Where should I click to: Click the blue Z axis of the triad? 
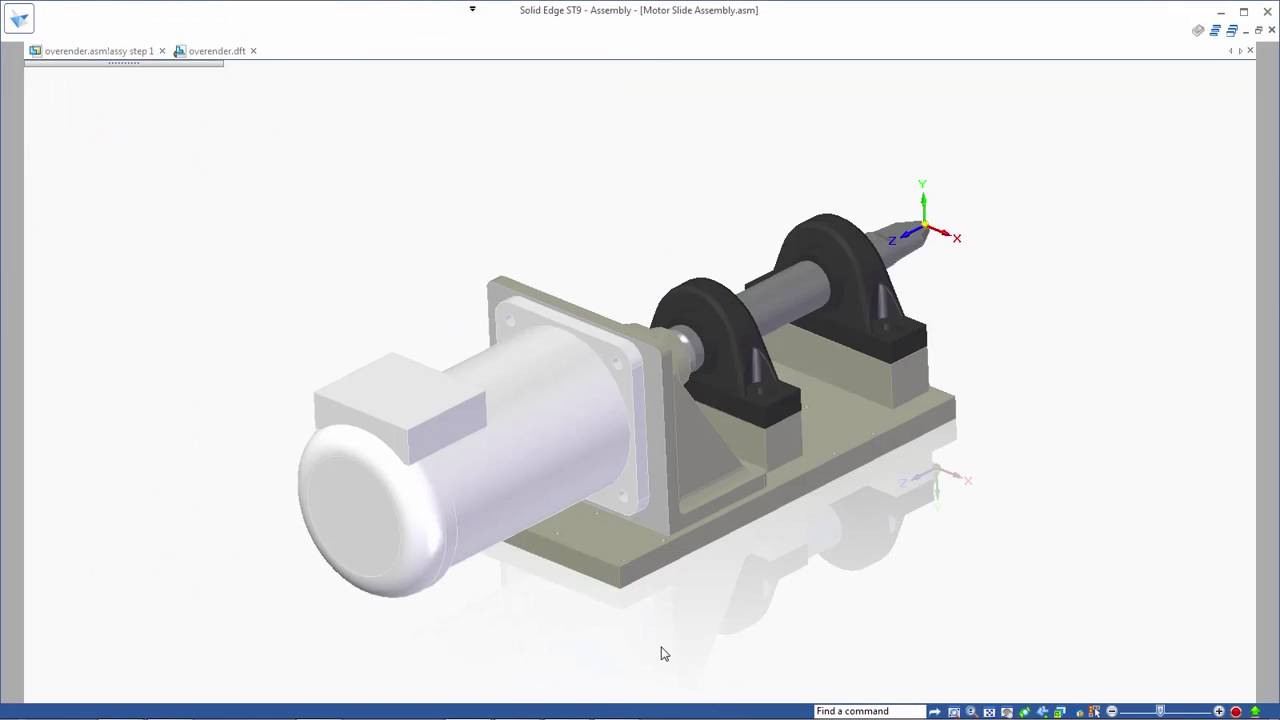(x=906, y=236)
